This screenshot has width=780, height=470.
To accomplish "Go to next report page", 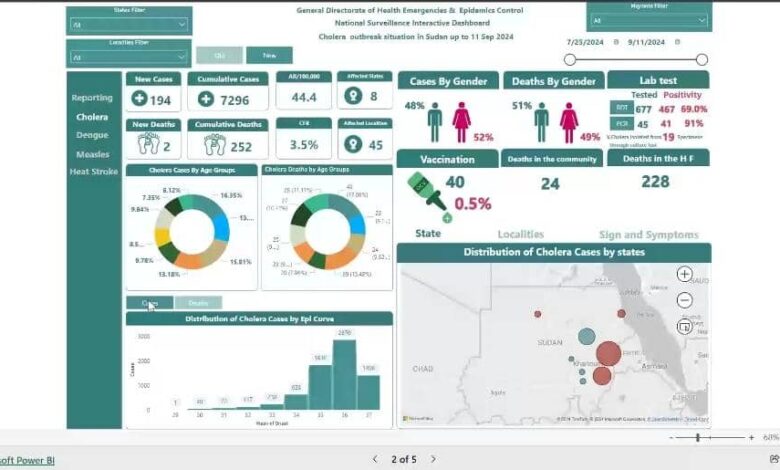I will pos(433,459).
